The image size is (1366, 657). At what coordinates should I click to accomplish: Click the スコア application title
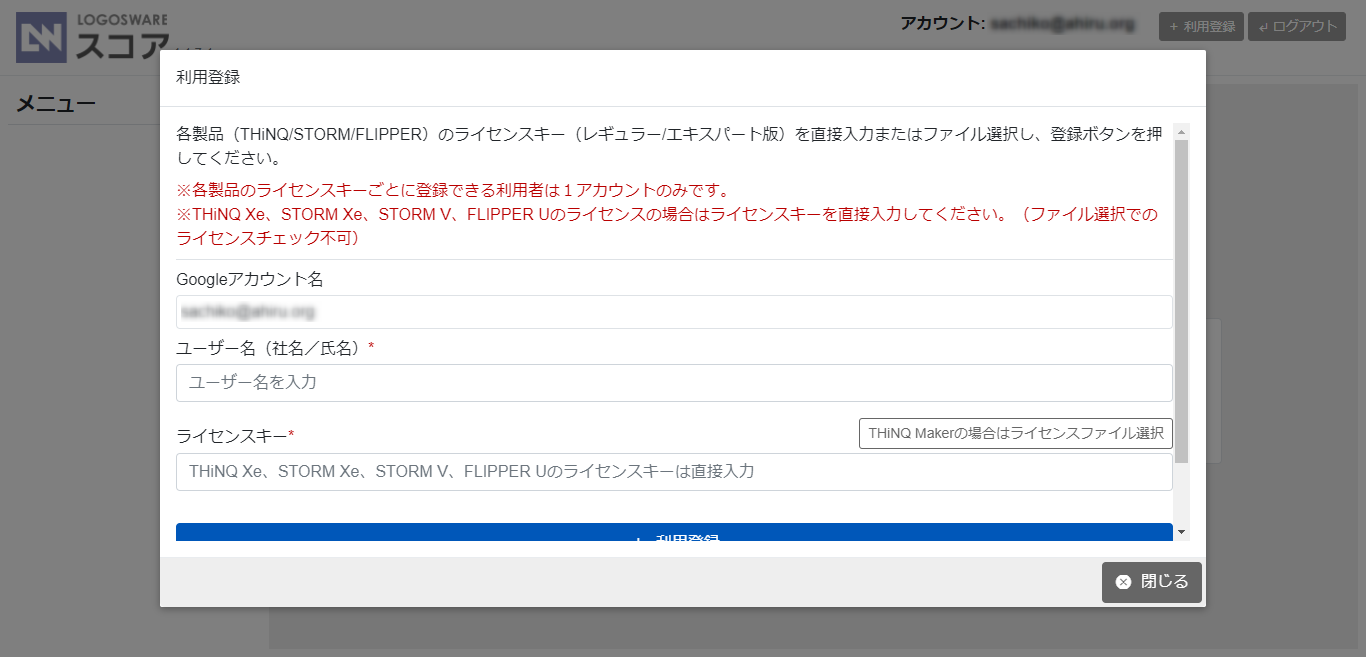click(122, 46)
